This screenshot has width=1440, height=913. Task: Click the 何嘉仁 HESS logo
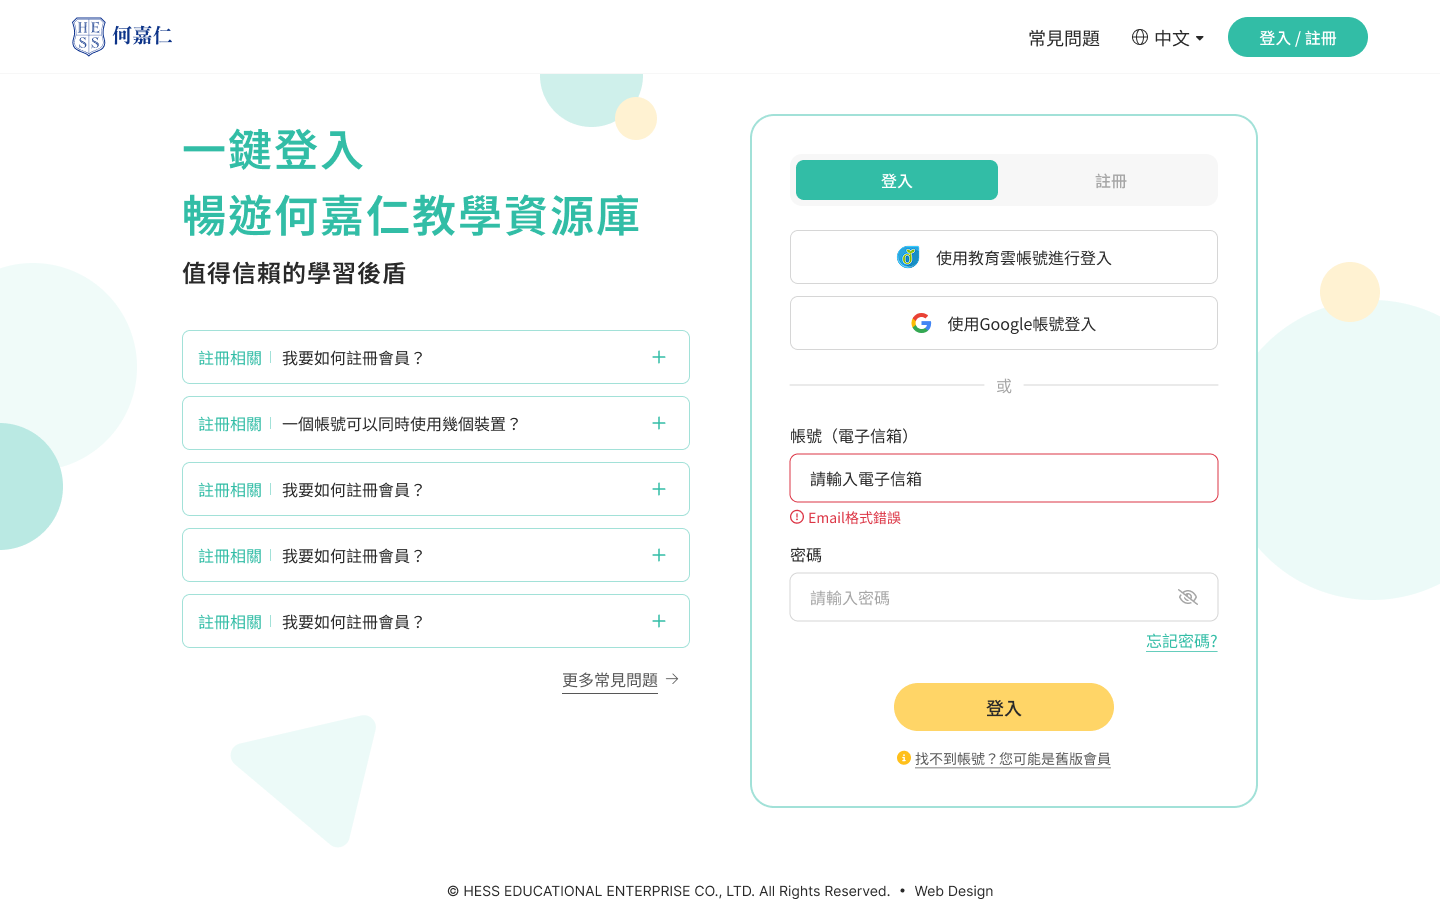point(122,36)
